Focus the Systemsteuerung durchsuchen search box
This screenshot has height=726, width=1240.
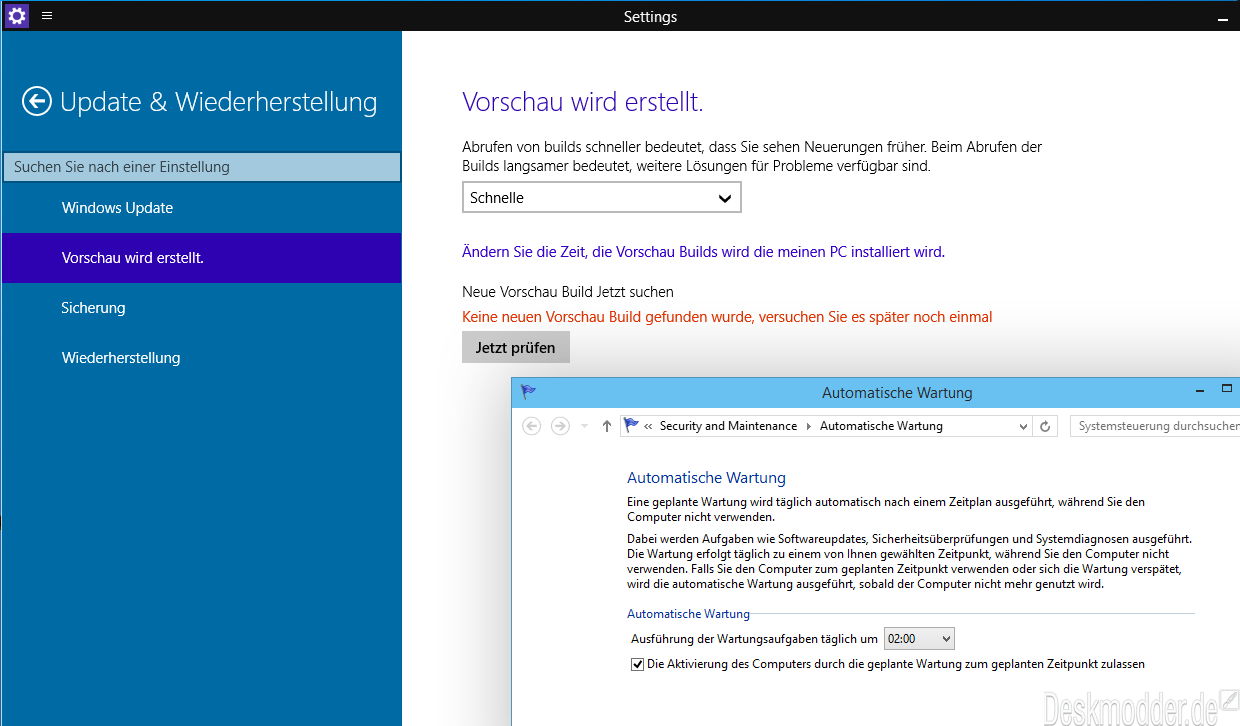[x=1155, y=426]
